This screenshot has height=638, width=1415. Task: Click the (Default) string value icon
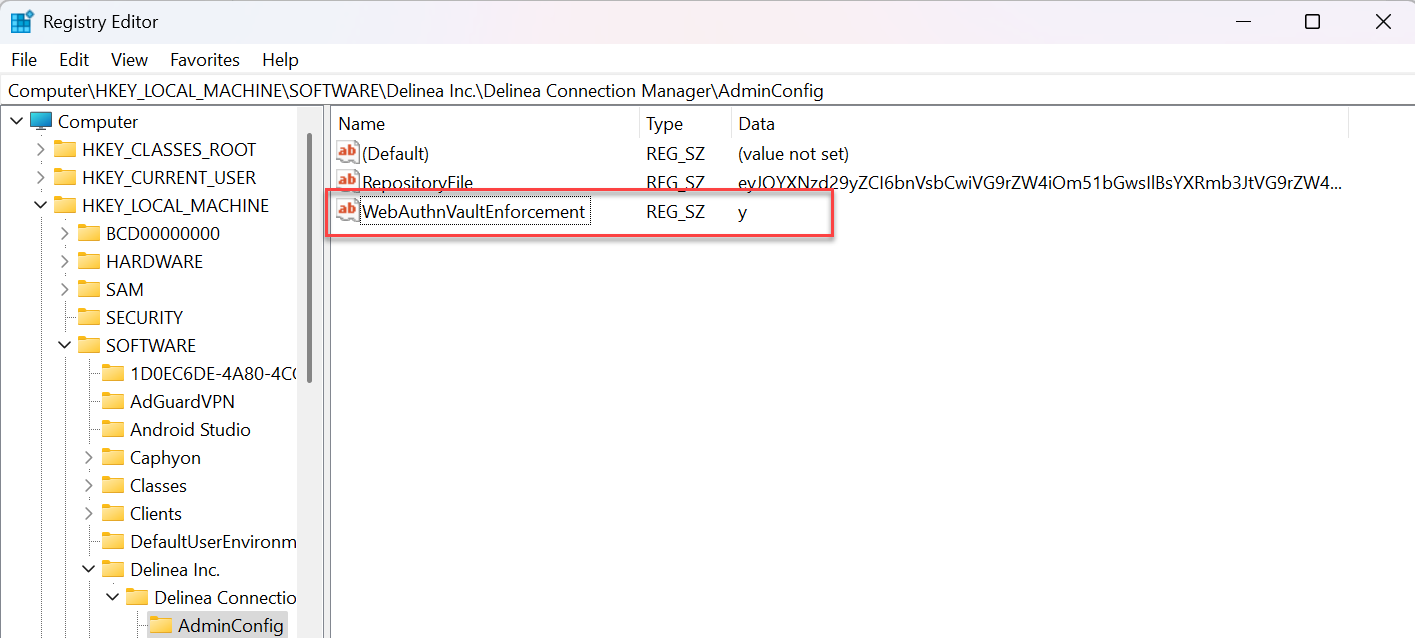point(347,153)
